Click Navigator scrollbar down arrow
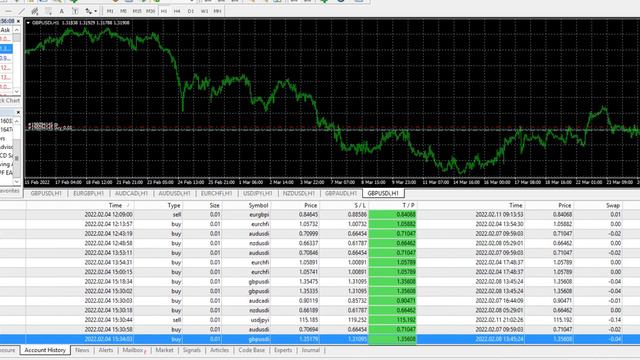Viewport: 640px width, 360px height. (x=17, y=182)
